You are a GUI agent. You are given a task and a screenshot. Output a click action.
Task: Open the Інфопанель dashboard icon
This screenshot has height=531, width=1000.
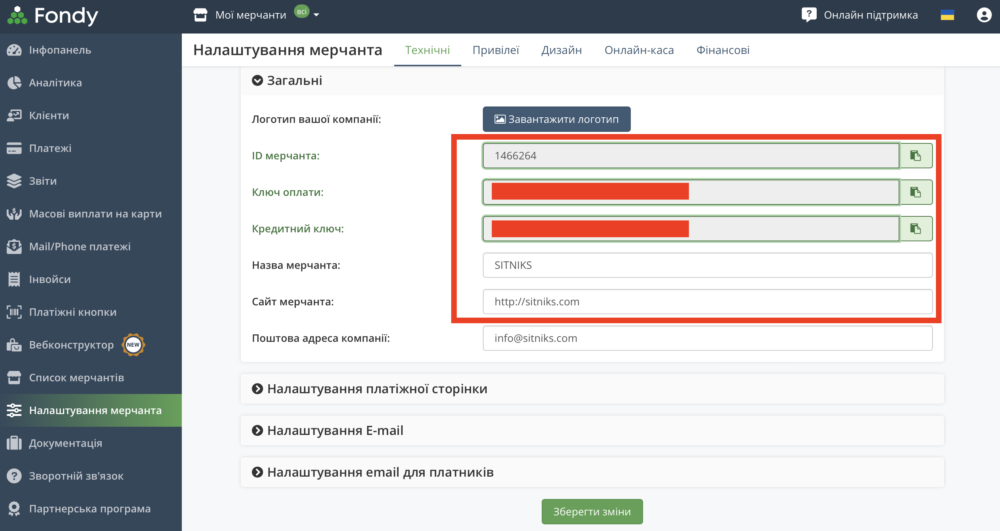(x=14, y=50)
